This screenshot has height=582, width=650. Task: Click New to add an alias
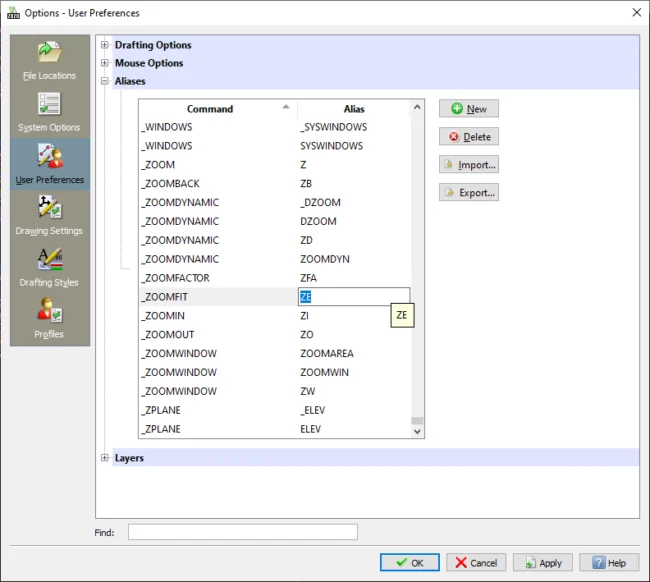click(x=468, y=109)
